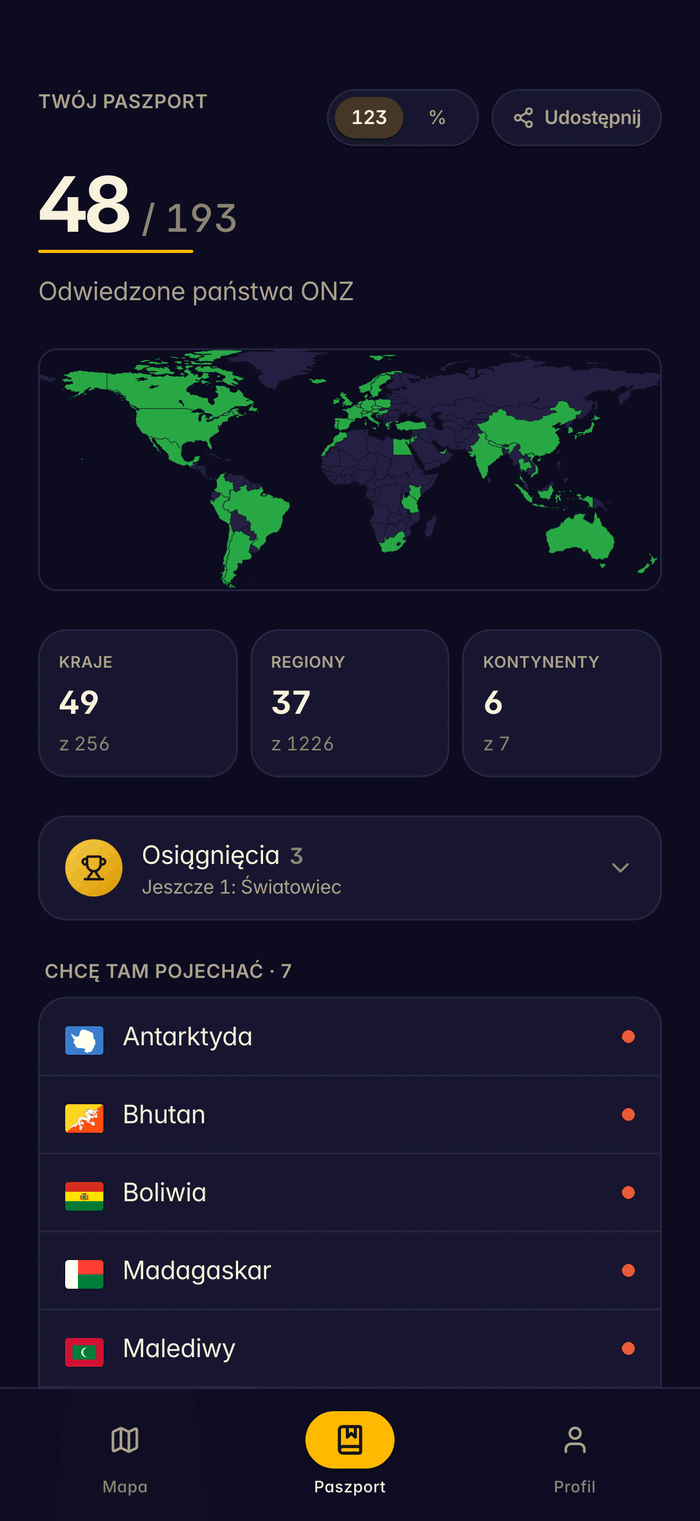Expand the Osiągnięcia achievements card
Image resolution: width=700 pixels, height=1521 pixels.
(350, 867)
